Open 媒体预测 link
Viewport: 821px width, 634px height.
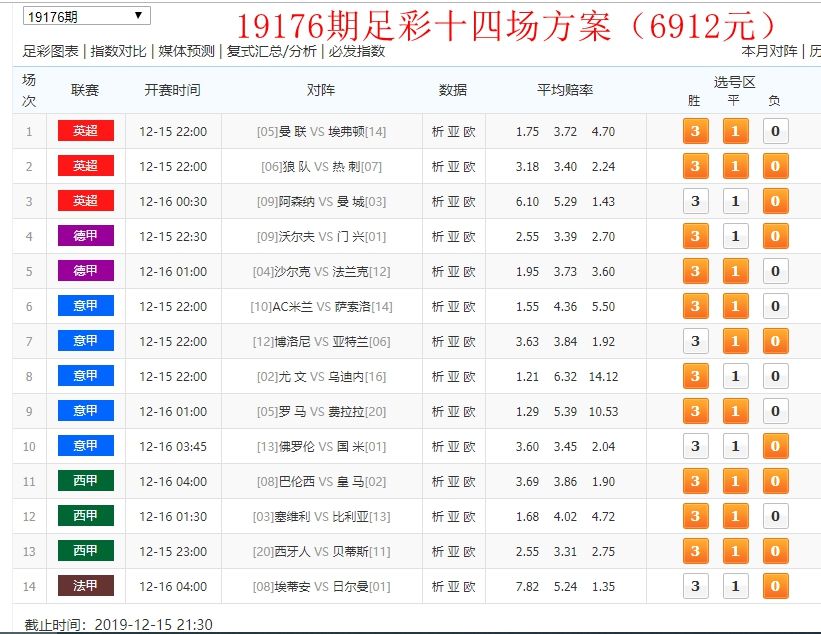[186, 51]
